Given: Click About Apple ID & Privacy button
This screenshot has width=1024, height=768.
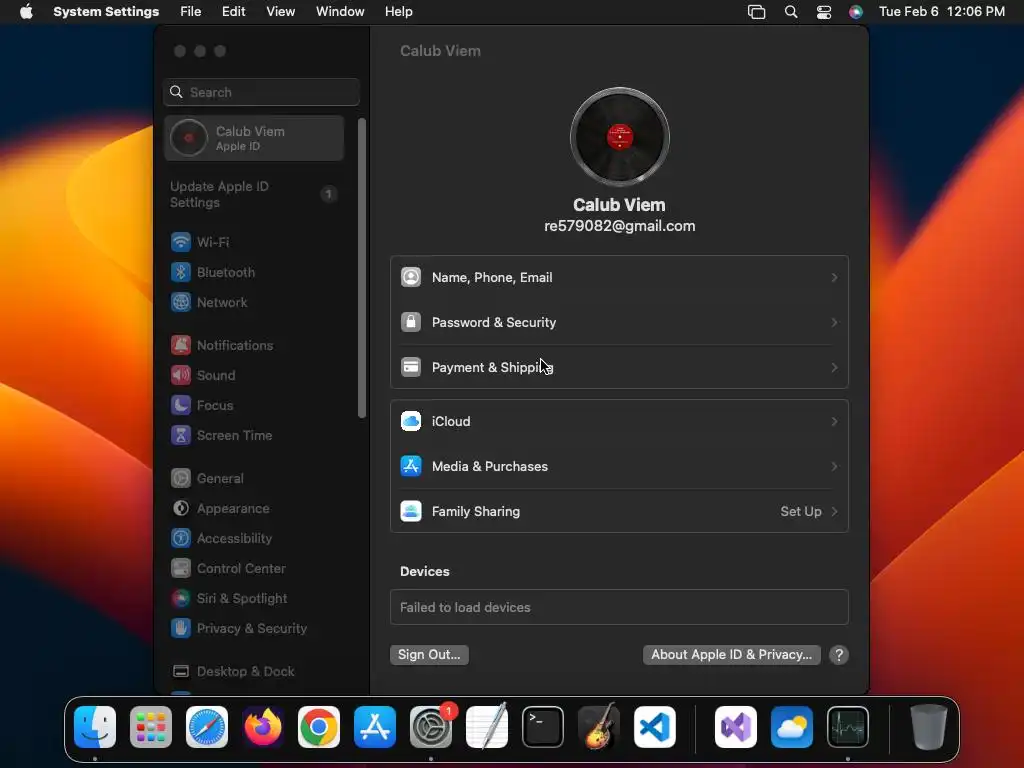Looking at the screenshot, I should pos(731,655).
